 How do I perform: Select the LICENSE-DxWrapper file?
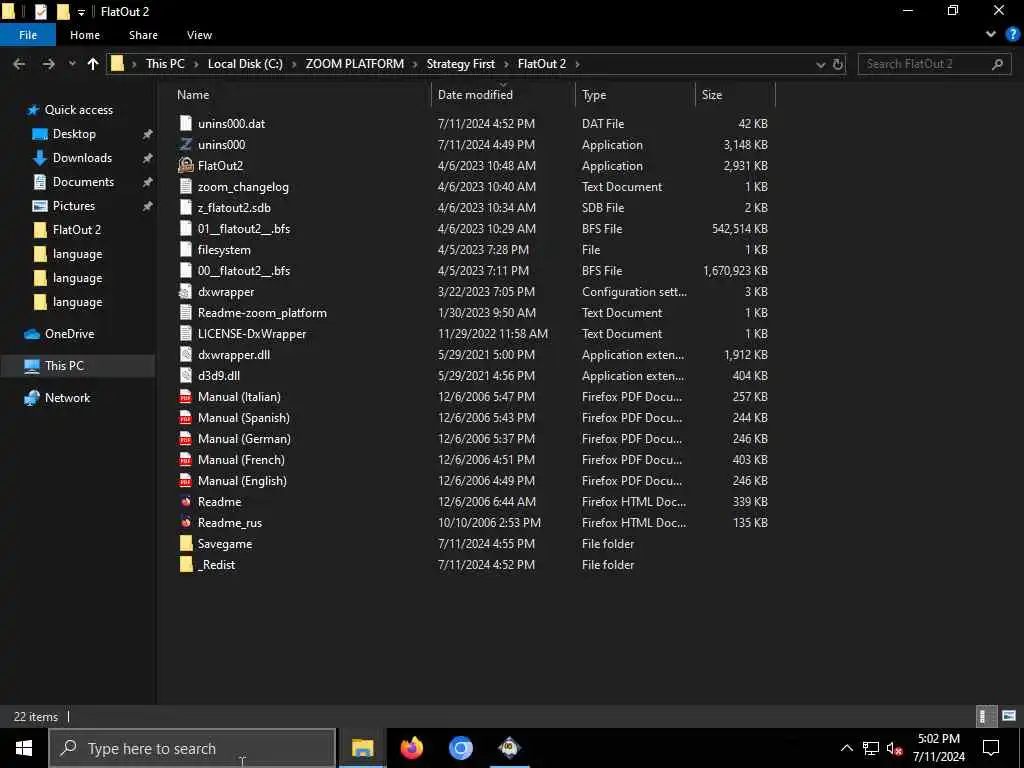251,334
